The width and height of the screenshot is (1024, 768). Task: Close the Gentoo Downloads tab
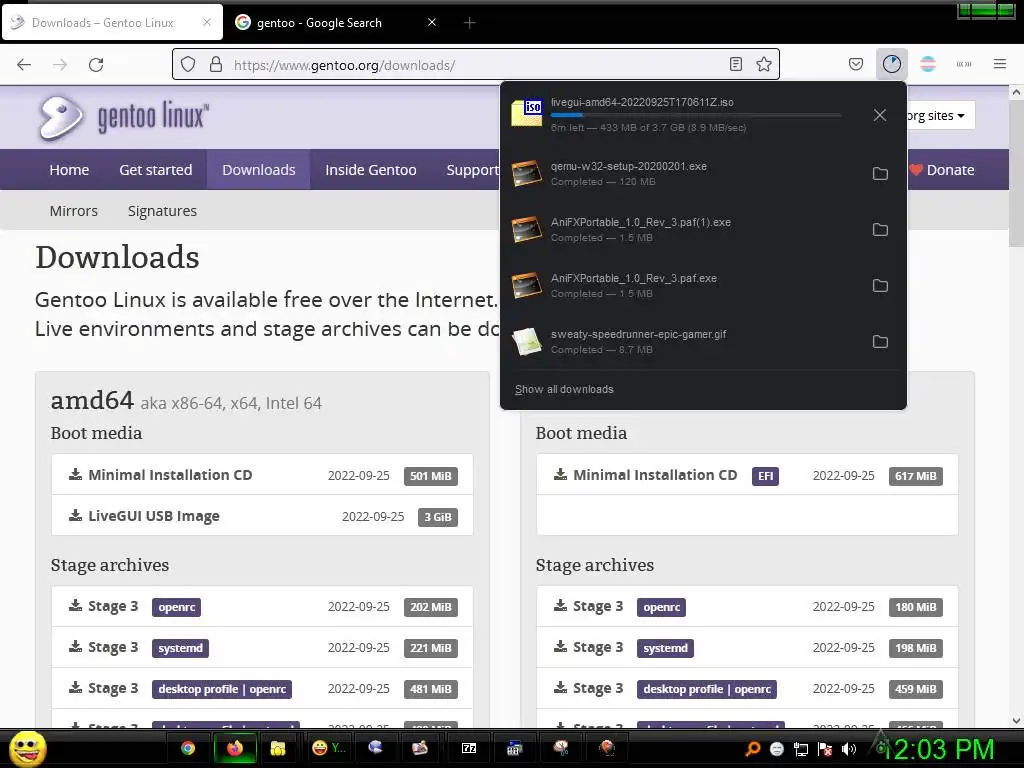pyautogui.click(x=206, y=22)
